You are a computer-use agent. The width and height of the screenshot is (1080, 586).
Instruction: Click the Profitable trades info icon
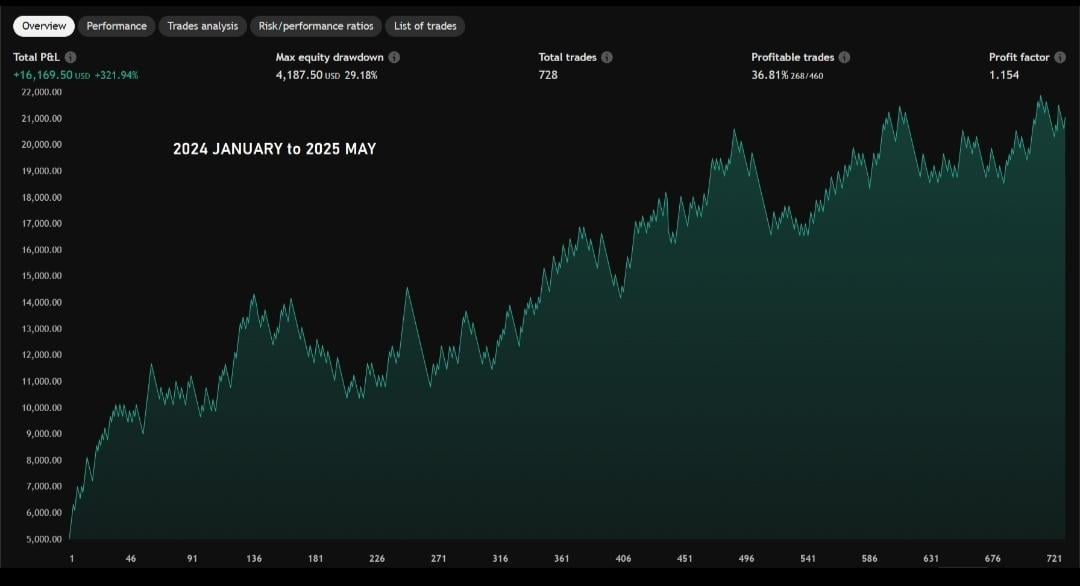[844, 58]
